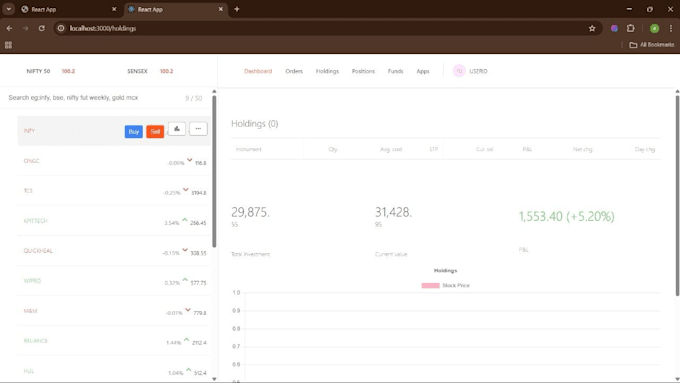The image size is (680, 383).
Task: Open the more options ellipsis on INFY row
Action: click(x=198, y=129)
